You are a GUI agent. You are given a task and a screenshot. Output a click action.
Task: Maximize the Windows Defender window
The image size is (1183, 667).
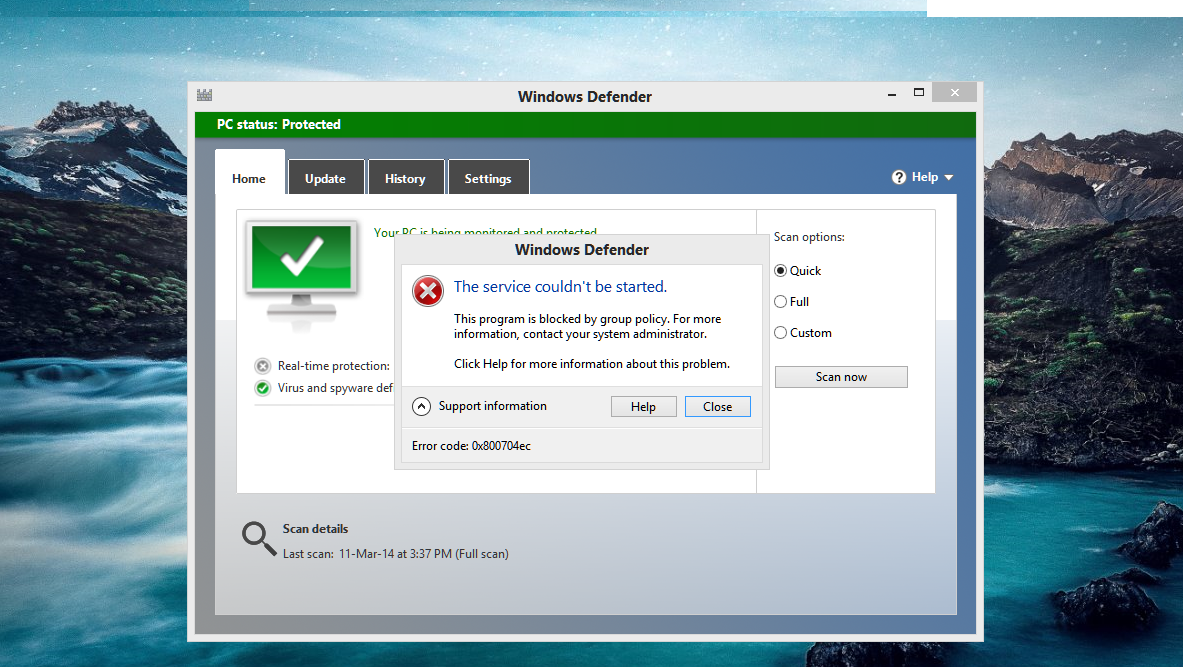919,93
